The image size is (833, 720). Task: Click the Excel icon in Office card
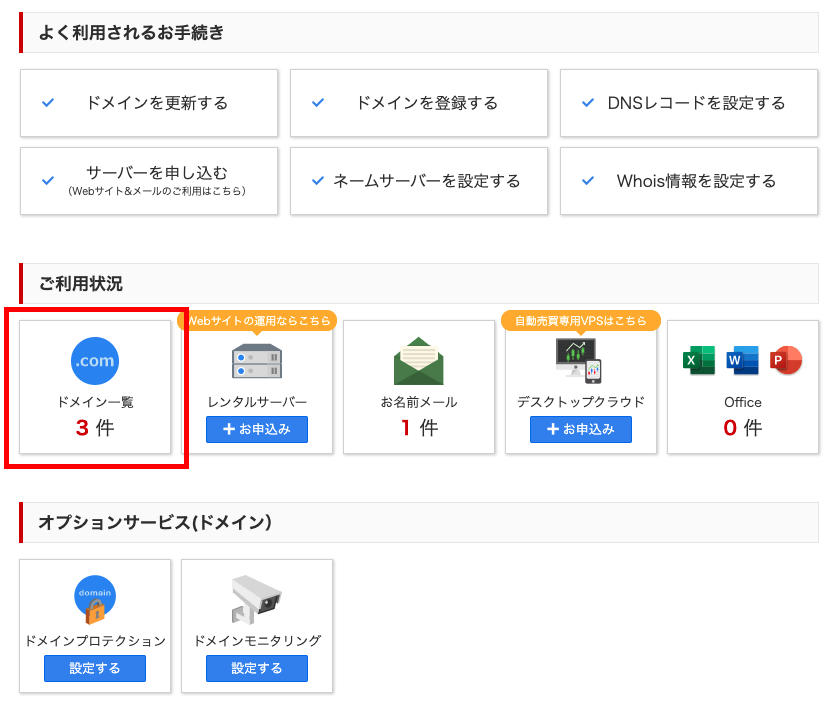[x=699, y=360]
